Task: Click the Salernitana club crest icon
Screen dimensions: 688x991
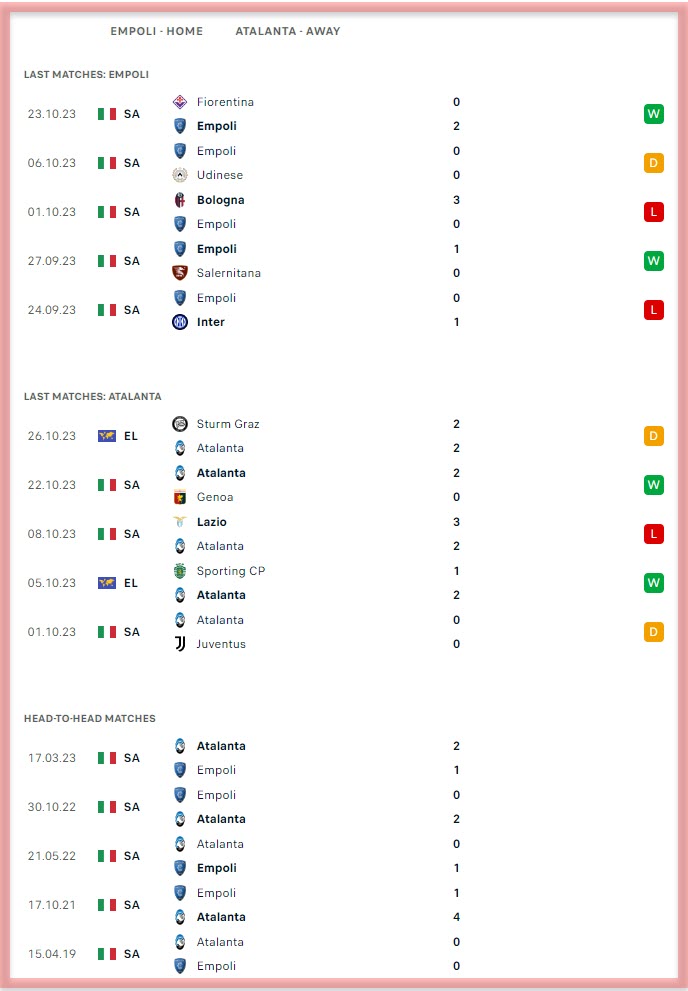Action: (180, 273)
